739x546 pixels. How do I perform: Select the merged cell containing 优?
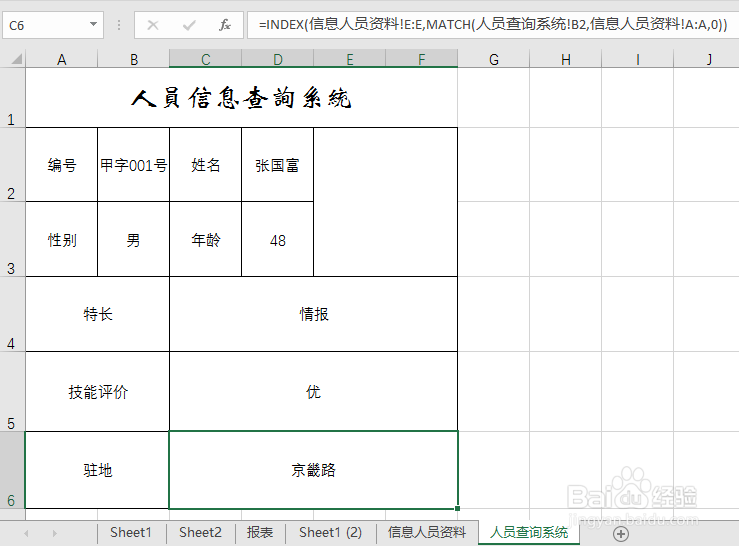coord(313,391)
